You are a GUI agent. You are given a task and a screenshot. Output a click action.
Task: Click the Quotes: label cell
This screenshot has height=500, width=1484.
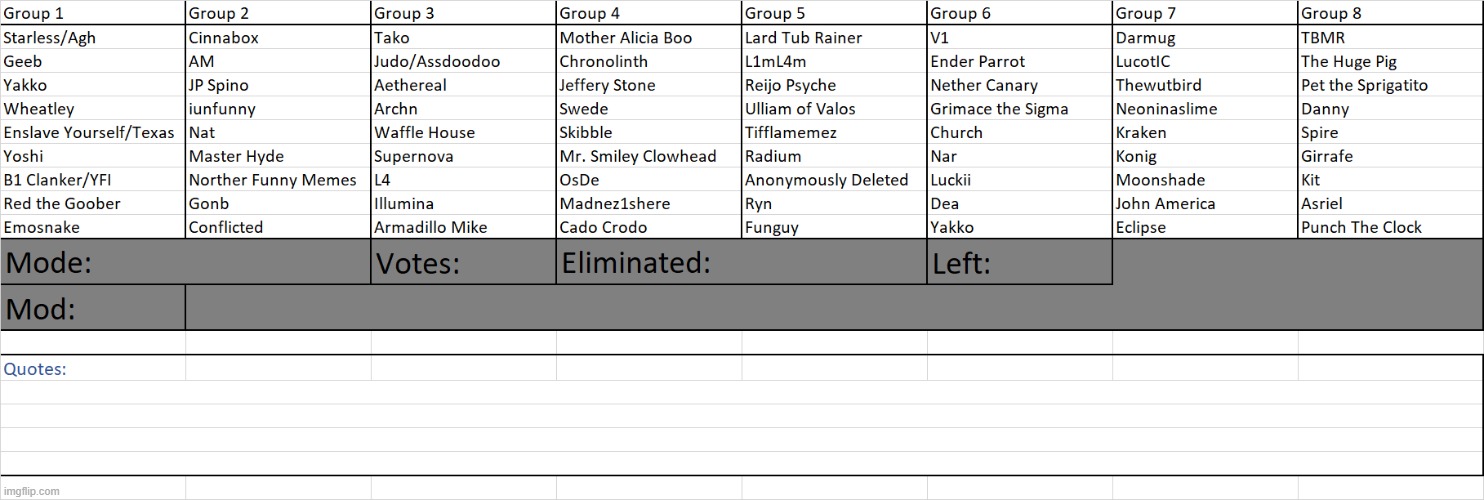(x=92, y=369)
